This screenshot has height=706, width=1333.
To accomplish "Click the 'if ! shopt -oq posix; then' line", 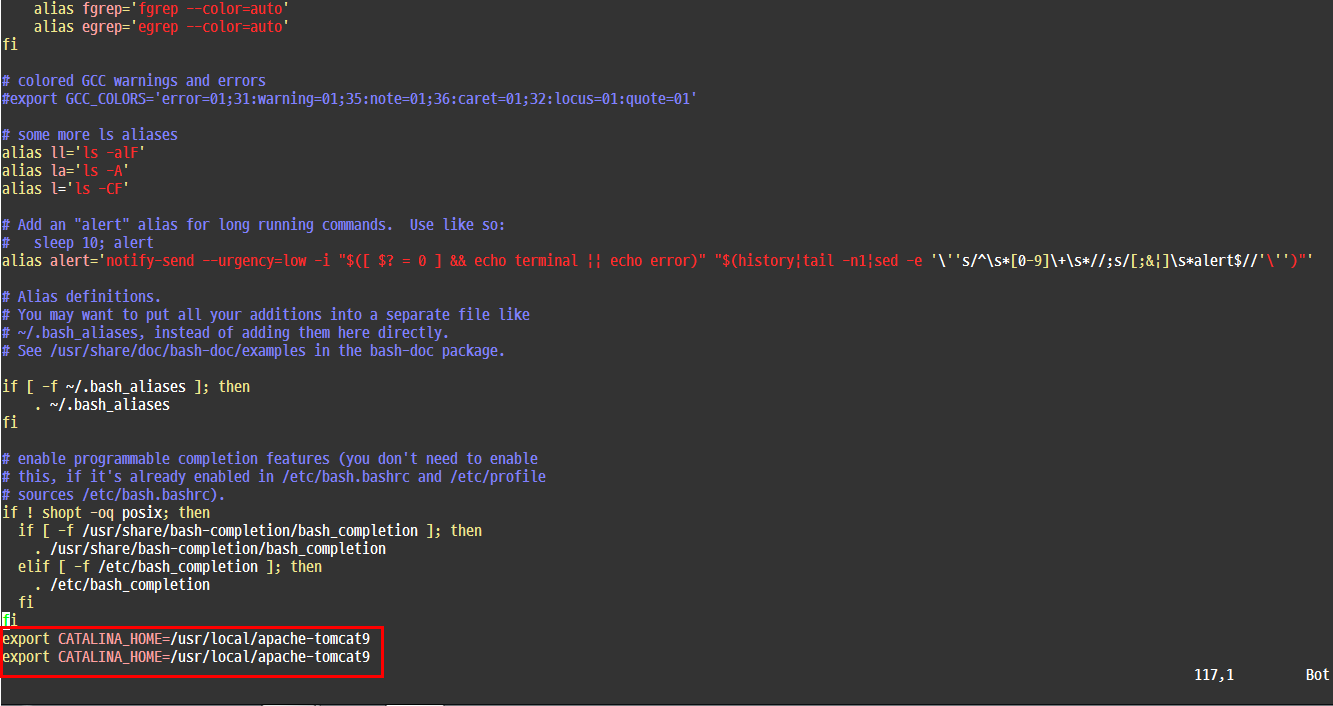I will click(x=106, y=512).
